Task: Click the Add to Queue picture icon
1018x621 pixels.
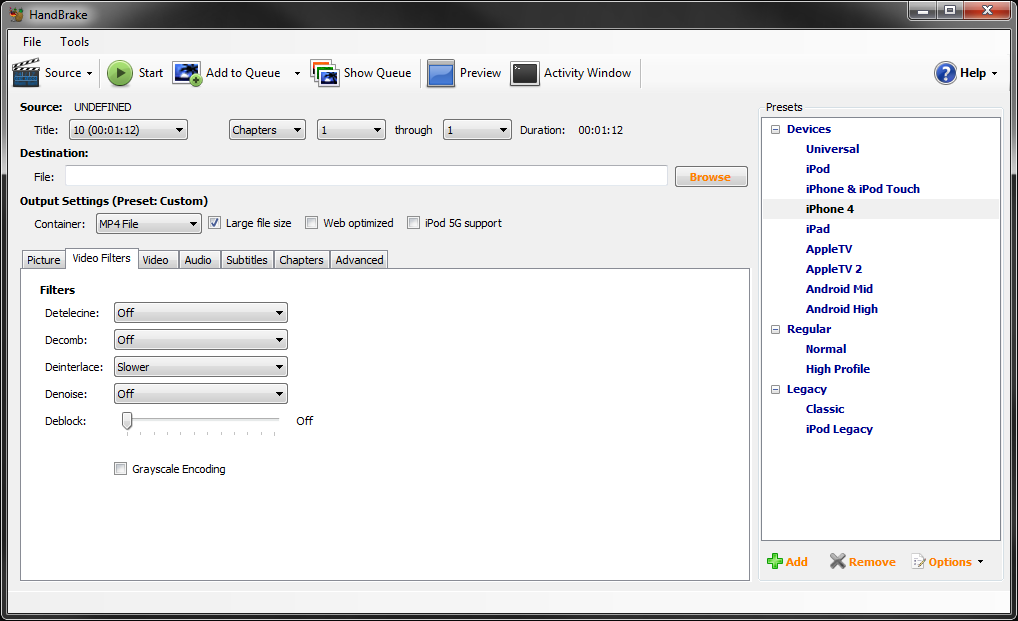Action: coord(187,73)
